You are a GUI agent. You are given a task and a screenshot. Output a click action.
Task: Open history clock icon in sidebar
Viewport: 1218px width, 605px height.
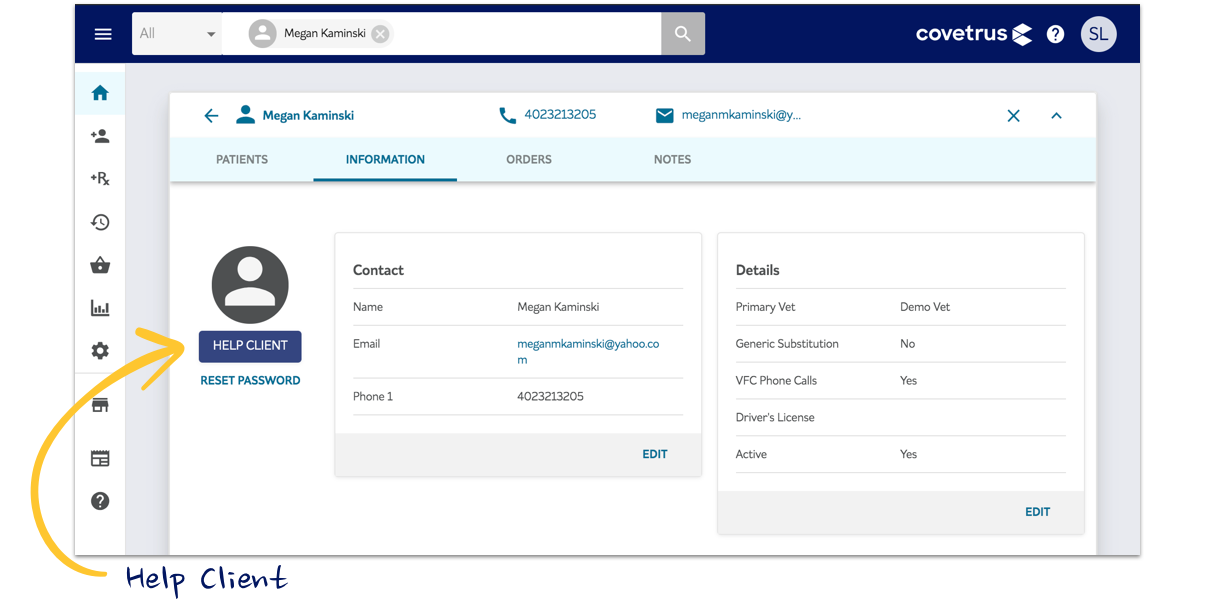coord(100,222)
